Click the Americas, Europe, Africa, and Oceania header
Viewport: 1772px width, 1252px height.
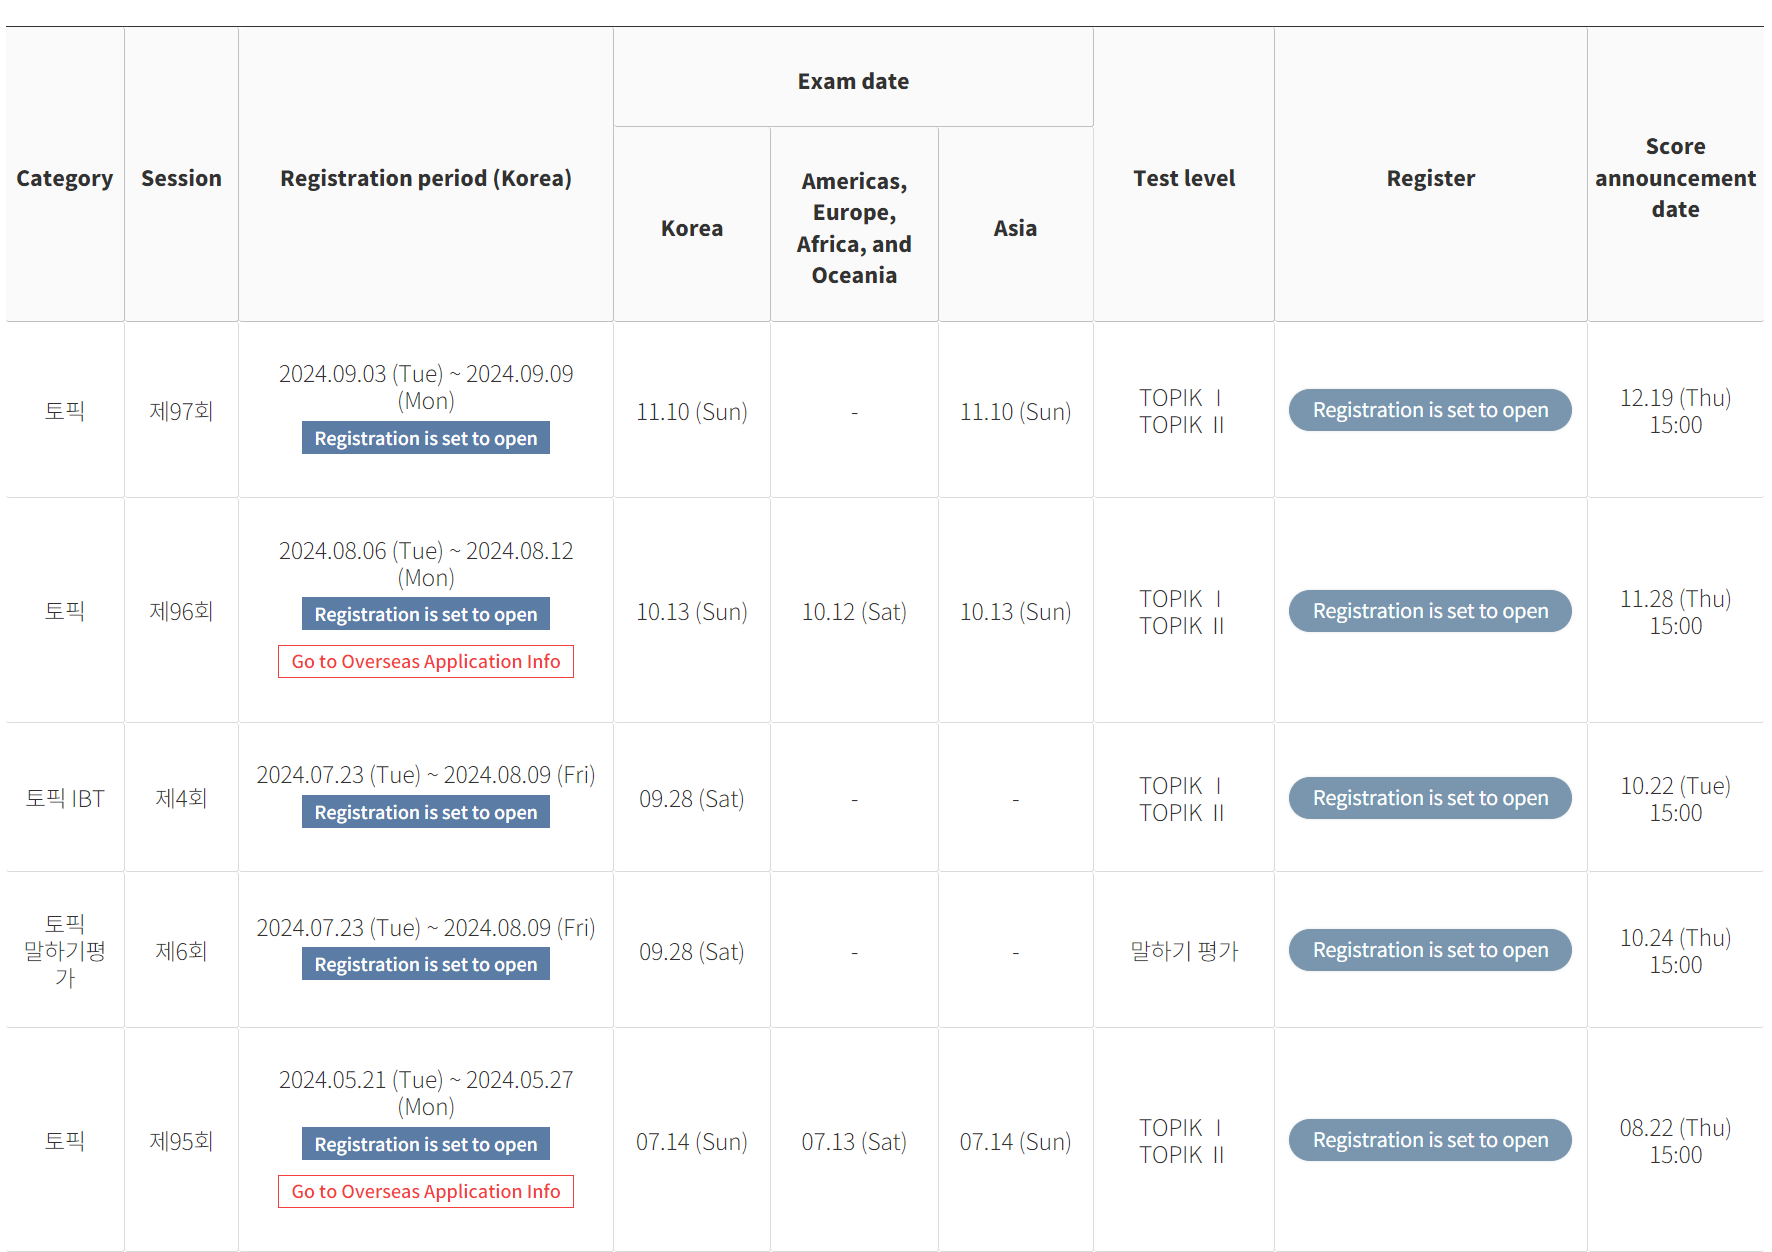click(x=854, y=228)
